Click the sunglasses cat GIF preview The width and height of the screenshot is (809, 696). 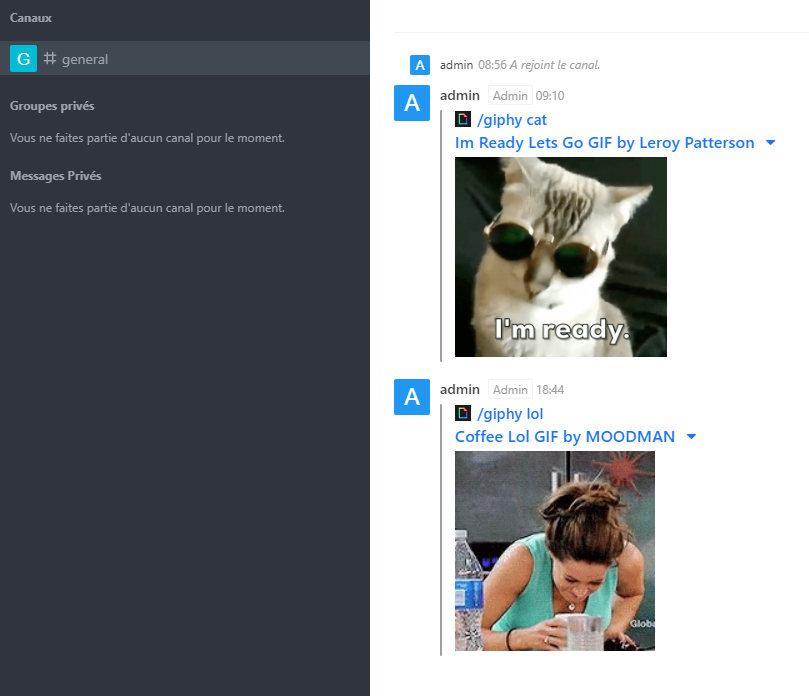point(560,257)
